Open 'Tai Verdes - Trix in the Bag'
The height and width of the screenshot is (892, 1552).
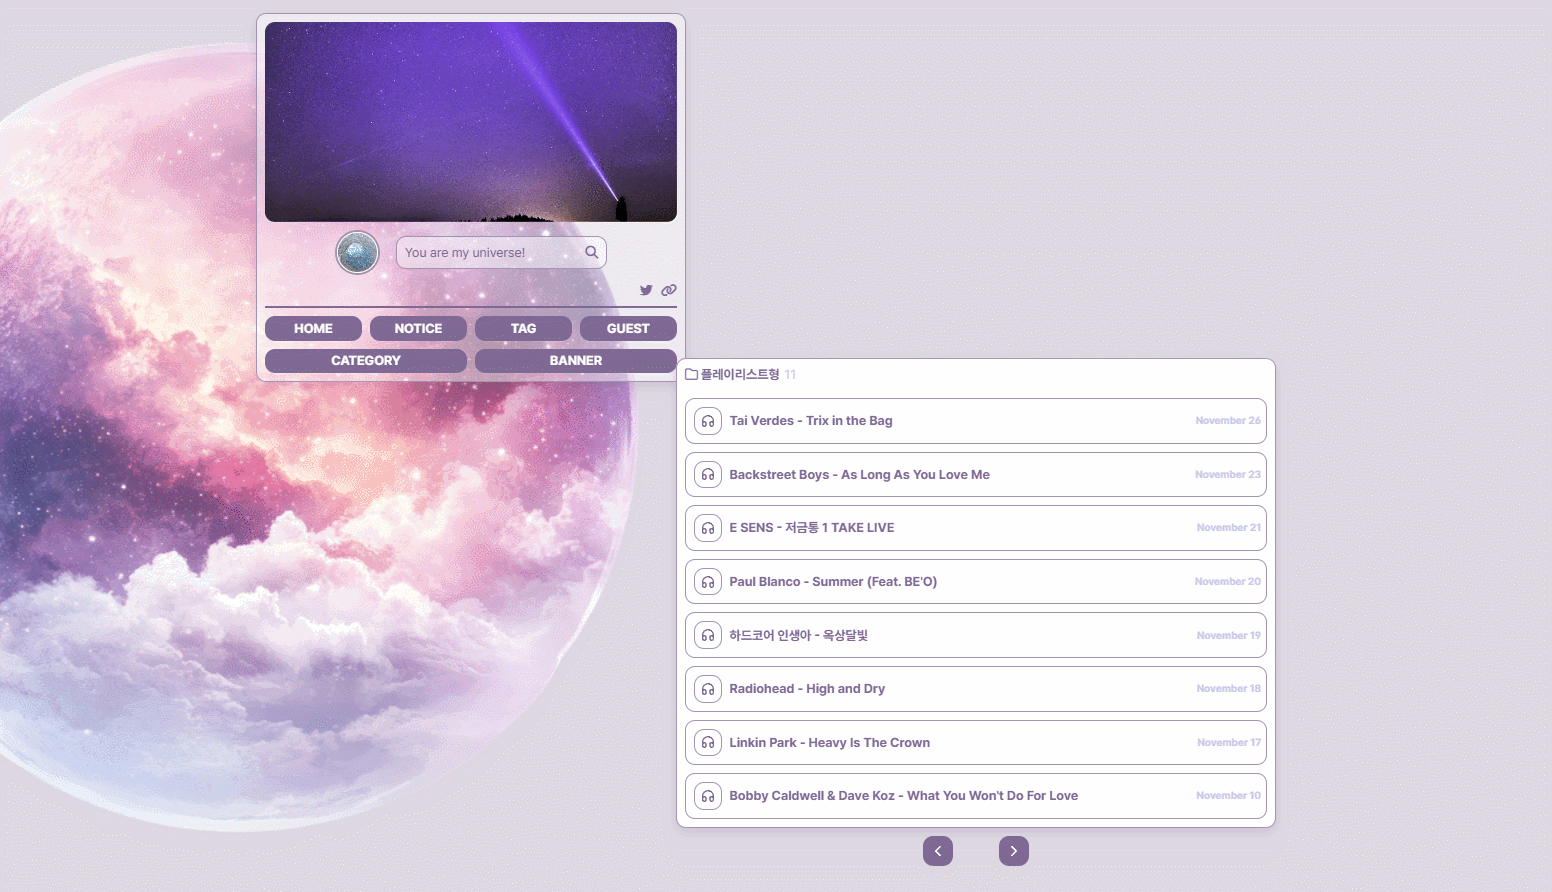pyautogui.click(x=811, y=421)
